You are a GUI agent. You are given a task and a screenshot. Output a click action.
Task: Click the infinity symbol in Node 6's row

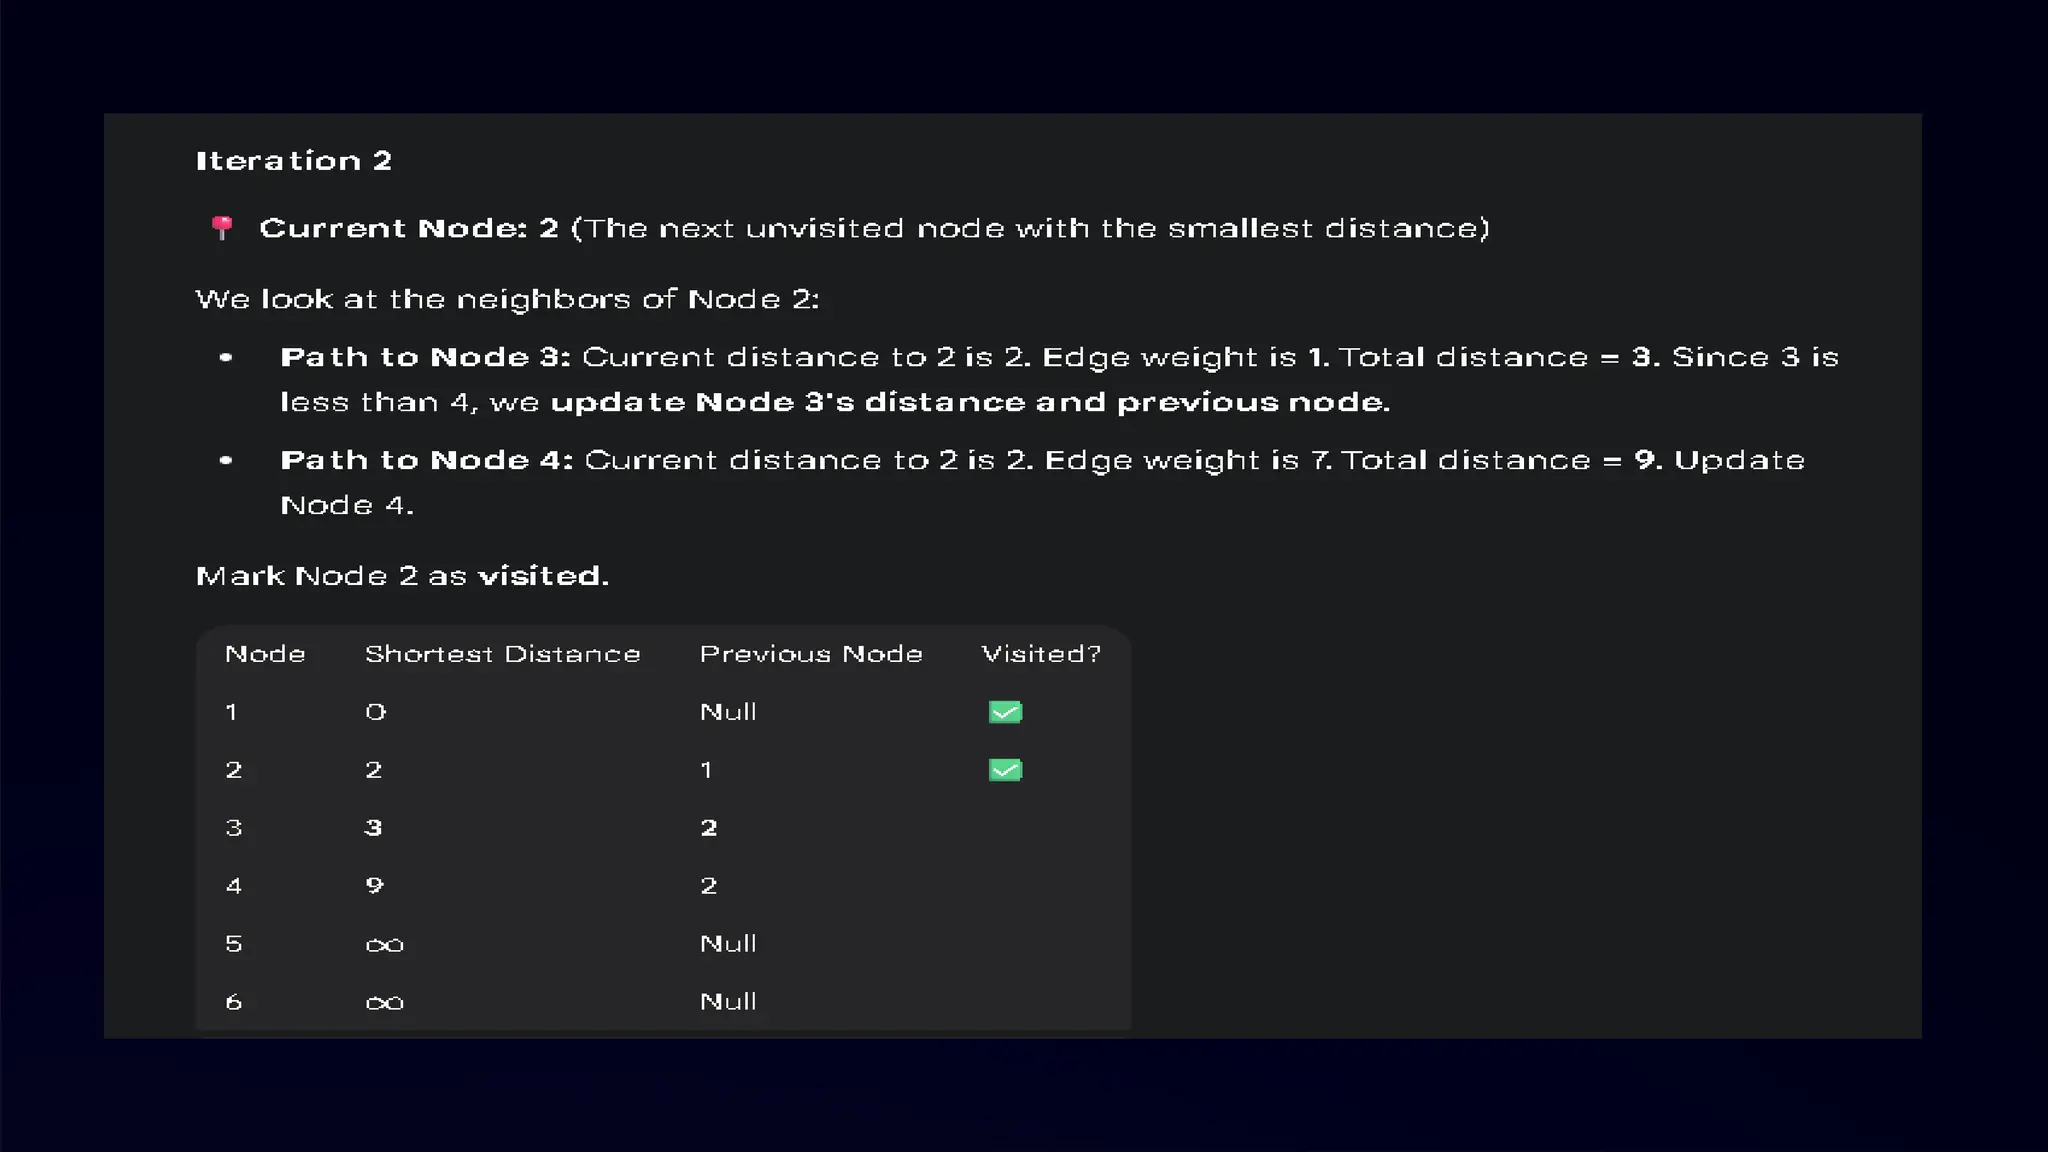385,1003
